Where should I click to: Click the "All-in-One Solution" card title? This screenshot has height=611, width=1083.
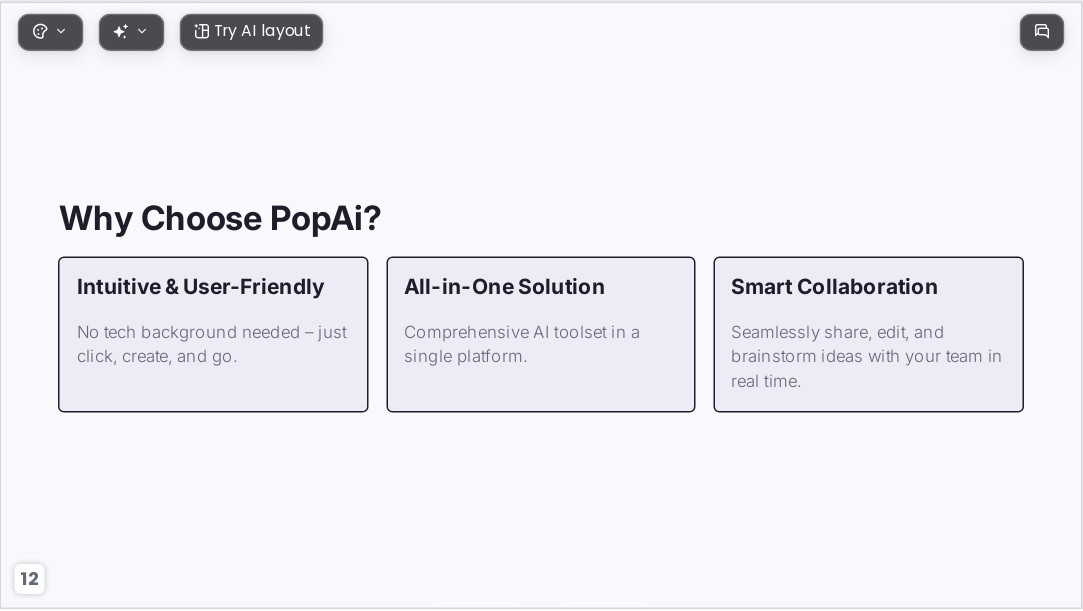pyautogui.click(x=504, y=287)
